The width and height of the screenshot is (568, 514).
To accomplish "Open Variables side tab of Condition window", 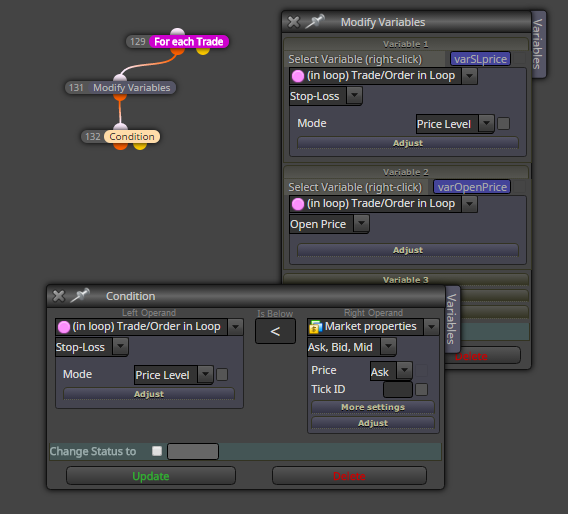I will pyautogui.click(x=452, y=319).
